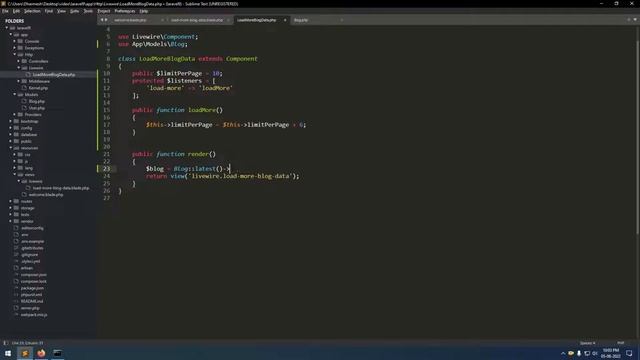Open LoadMoreBlogData.php in the sidebar

click(x=53, y=75)
